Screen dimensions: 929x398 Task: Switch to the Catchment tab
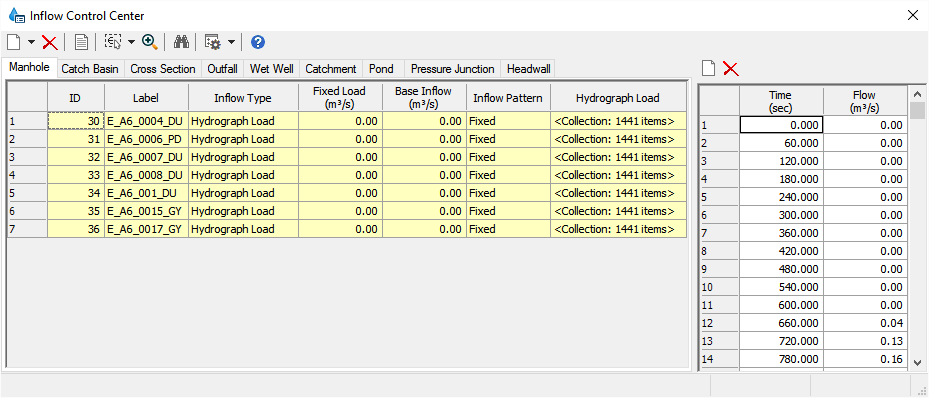(331, 69)
